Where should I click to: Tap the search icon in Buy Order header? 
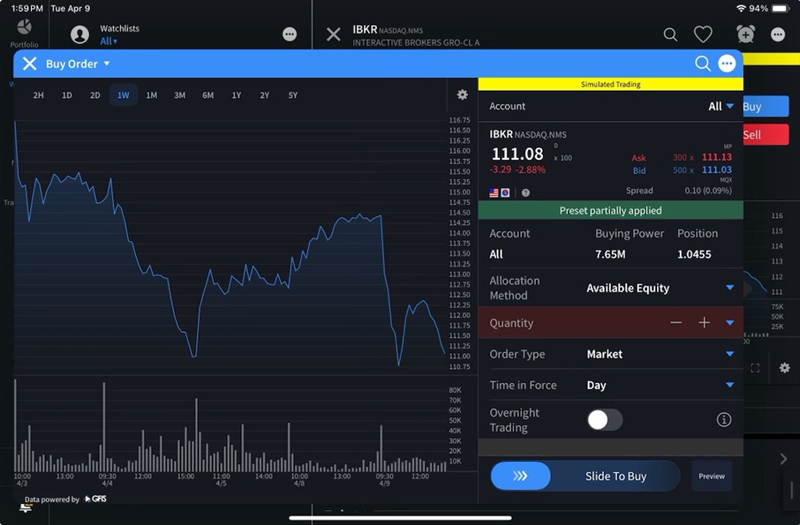point(703,64)
